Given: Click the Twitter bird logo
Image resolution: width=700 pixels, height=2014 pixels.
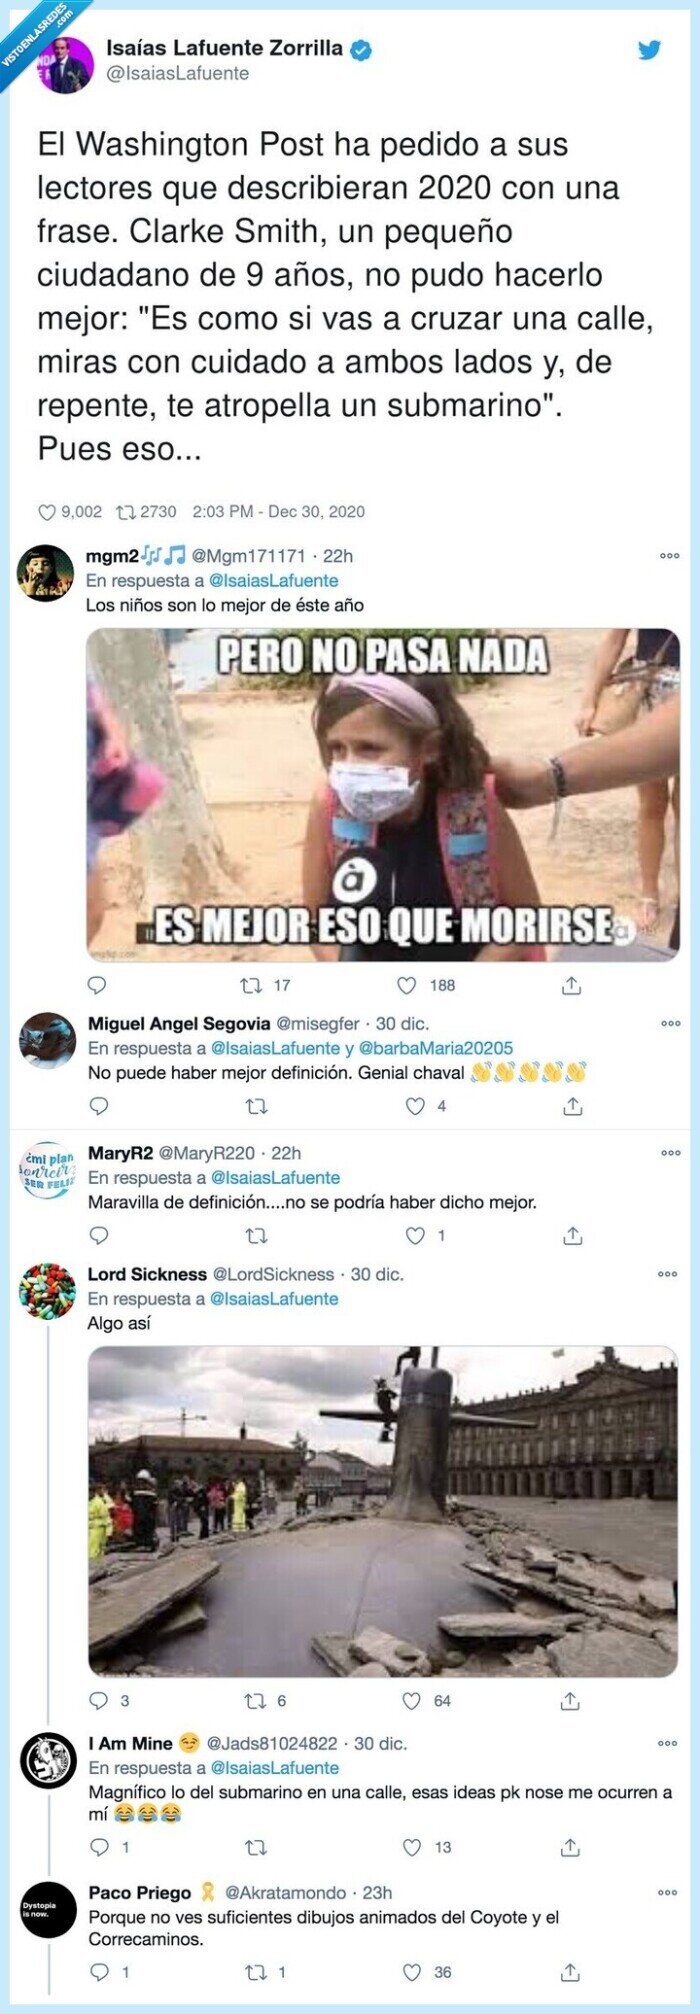Looking at the screenshot, I should coord(650,49).
